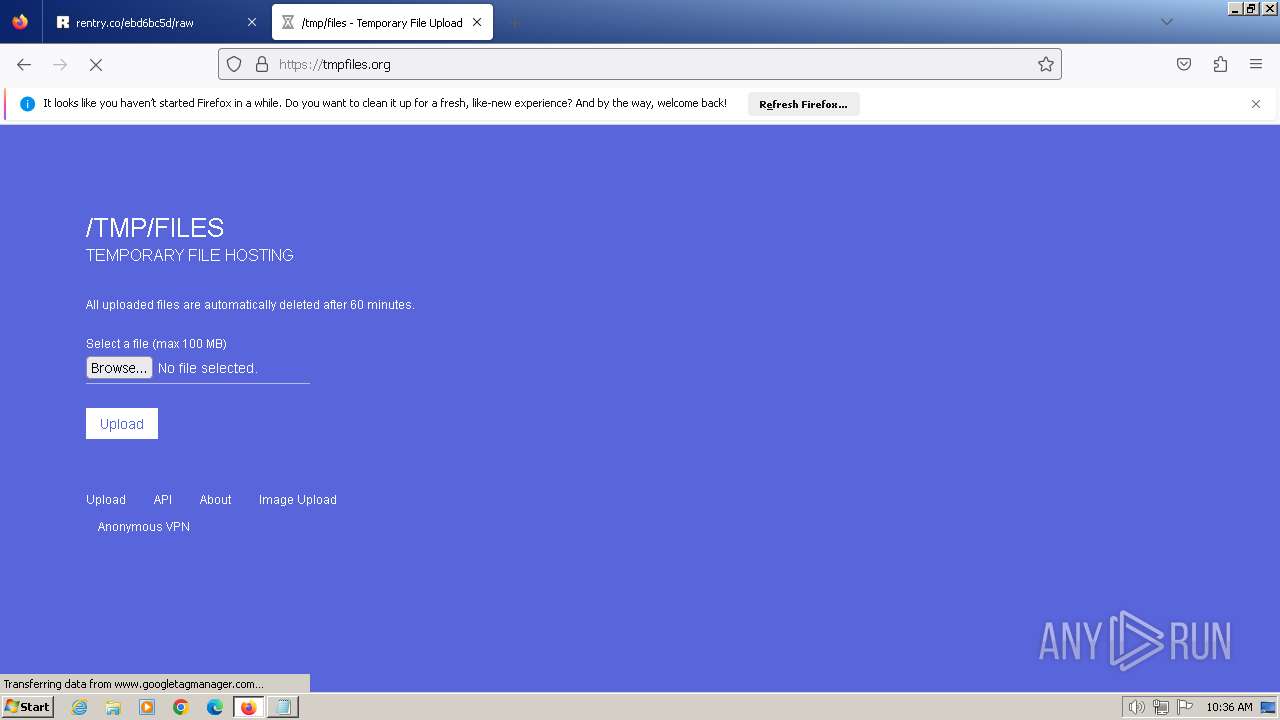Click the Browse file button
This screenshot has height=720, width=1280.
[119, 368]
